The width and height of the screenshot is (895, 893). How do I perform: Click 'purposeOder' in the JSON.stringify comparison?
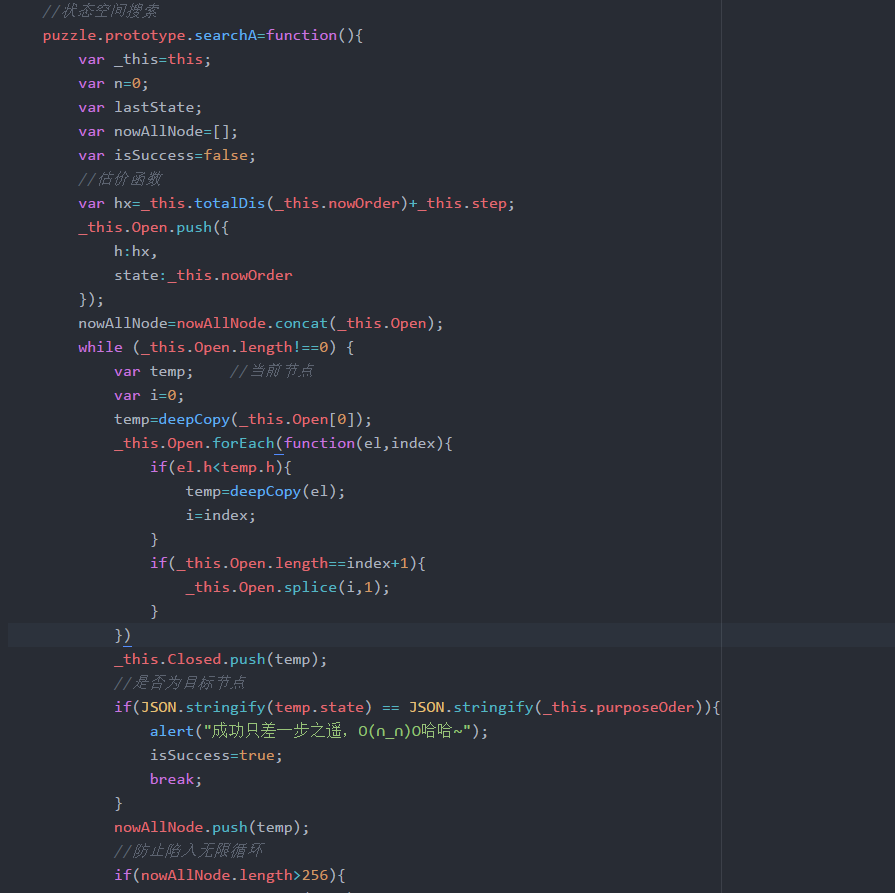pyautogui.click(x=645, y=707)
